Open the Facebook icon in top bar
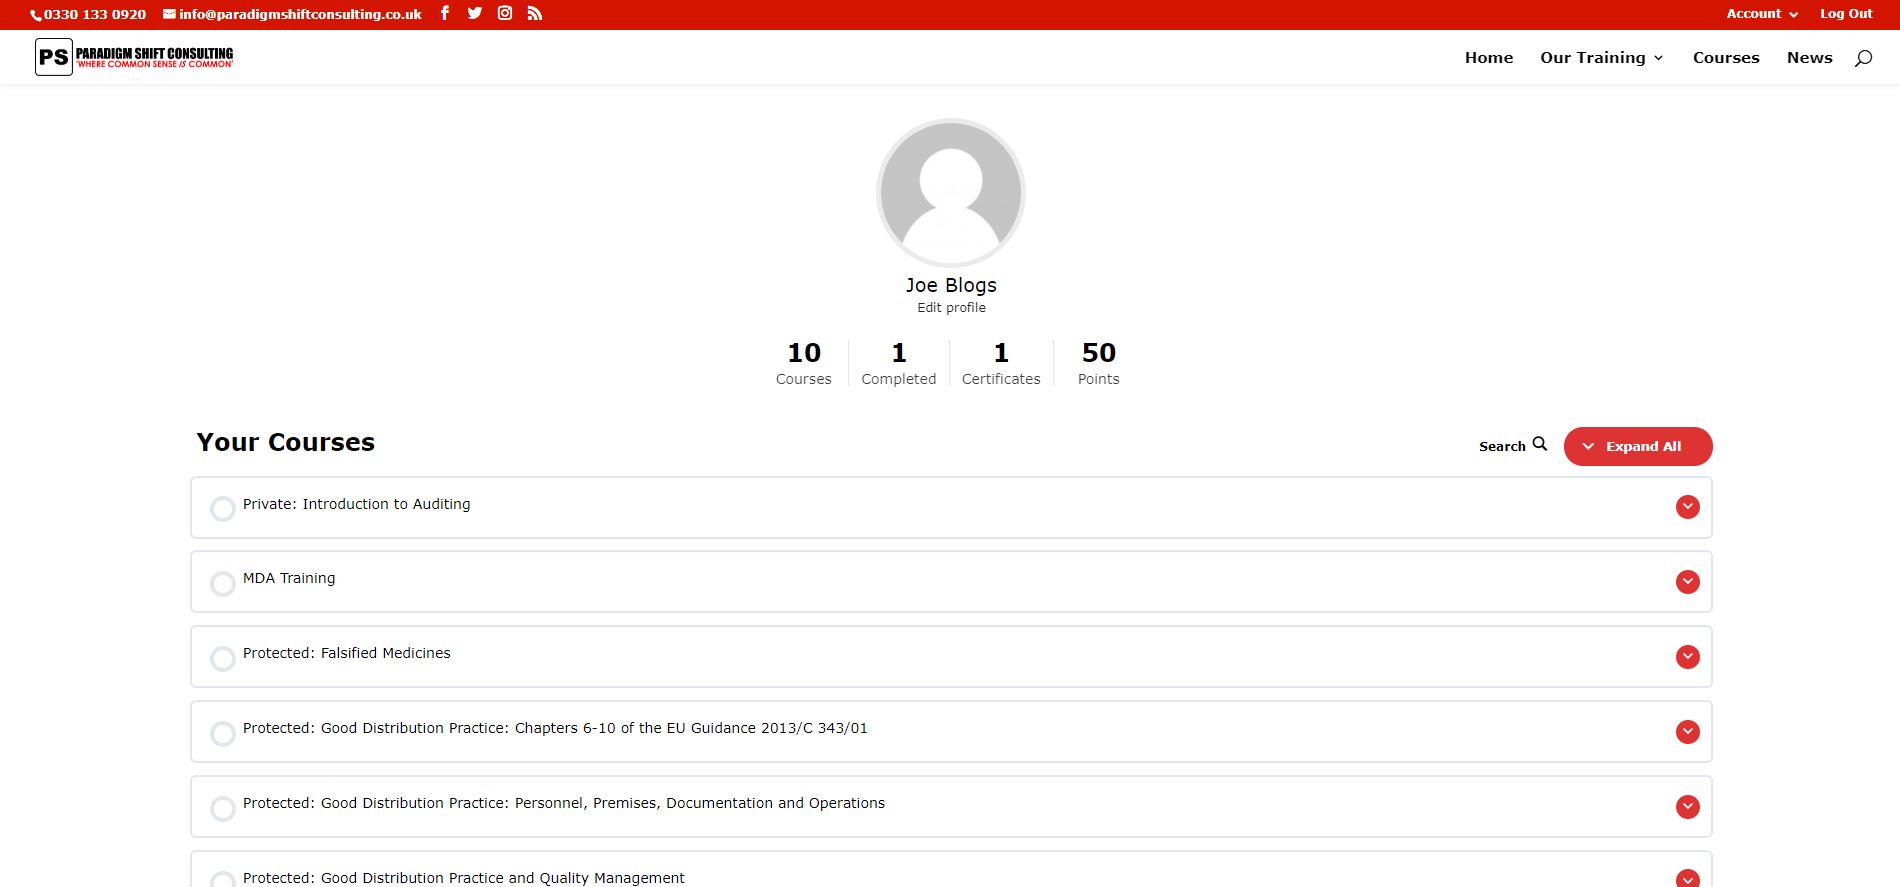 [x=445, y=13]
